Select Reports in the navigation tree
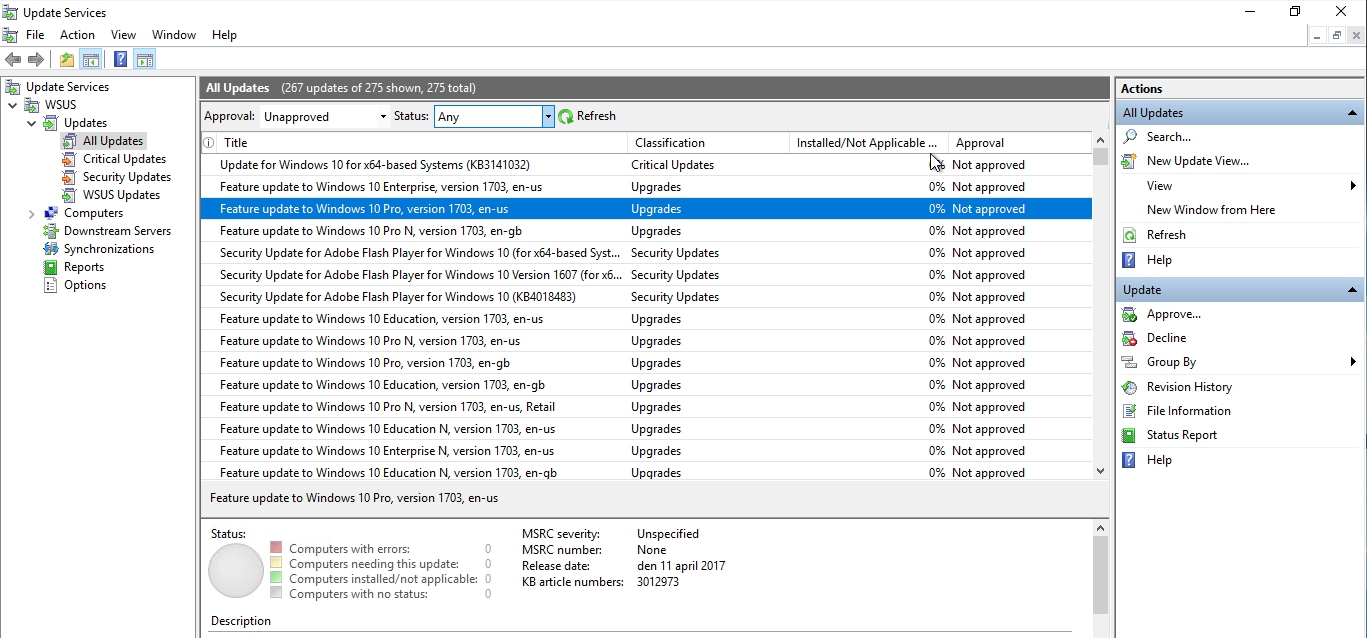 click(x=84, y=267)
